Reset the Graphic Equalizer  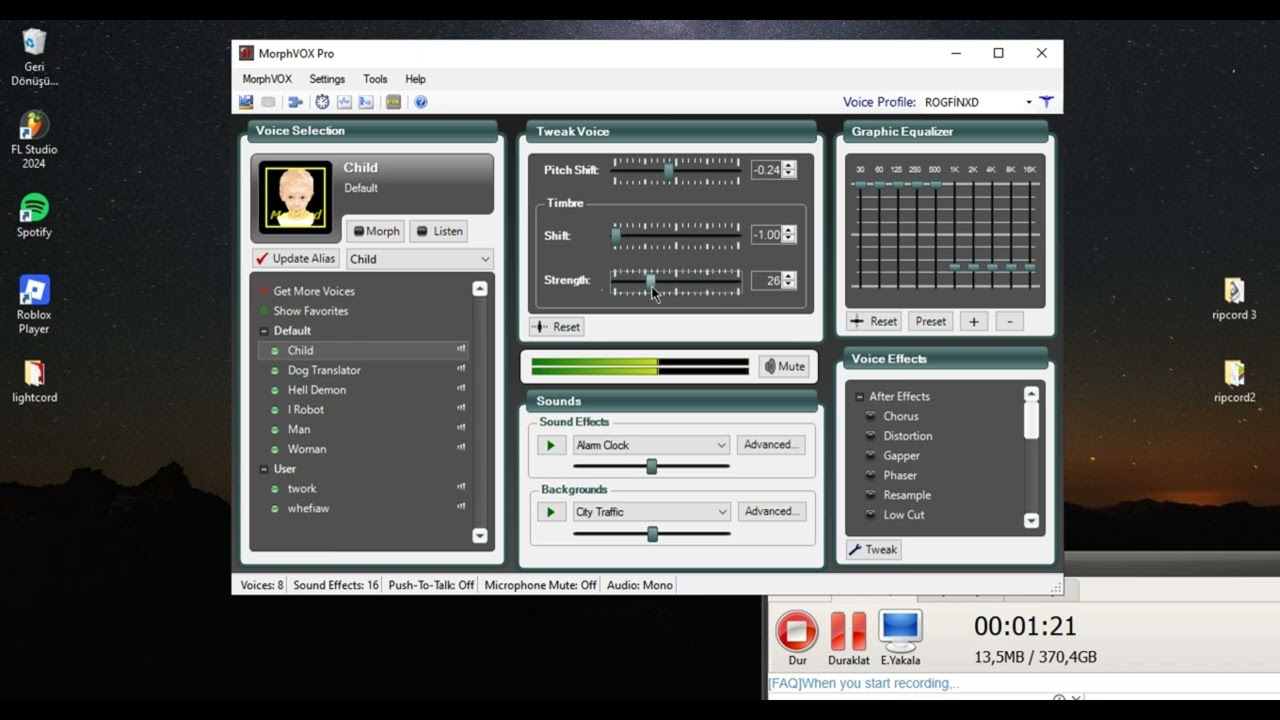(874, 321)
